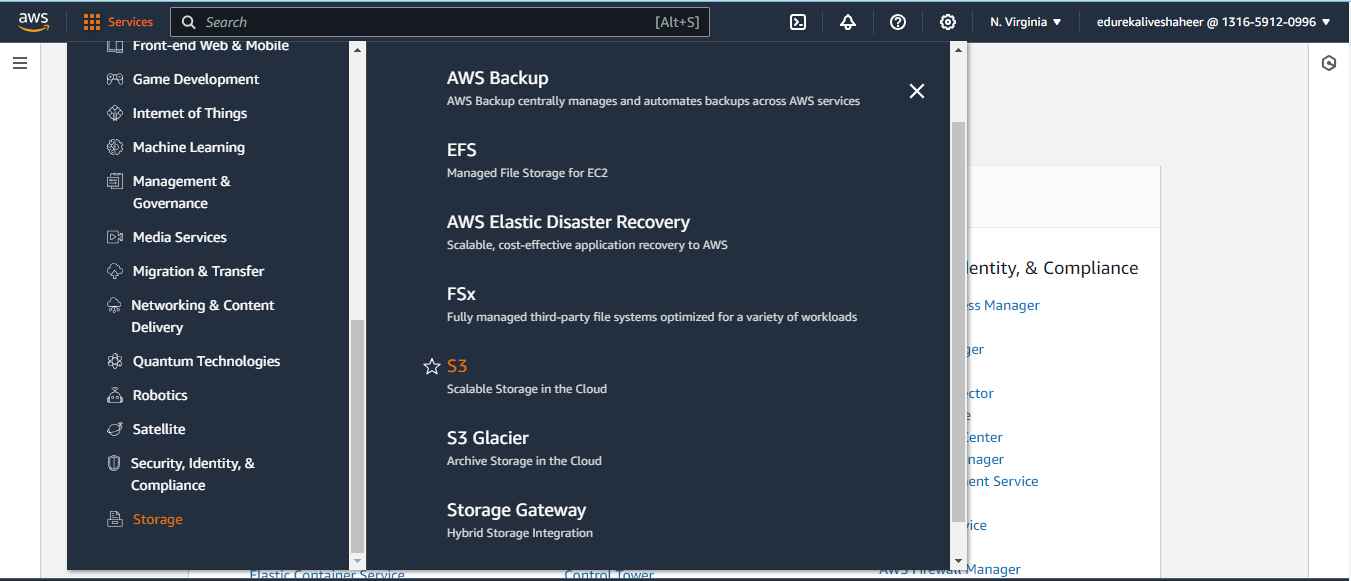Click the AWS home logo
Image resolution: width=1351 pixels, height=581 pixels.
[x=32, y=20]
